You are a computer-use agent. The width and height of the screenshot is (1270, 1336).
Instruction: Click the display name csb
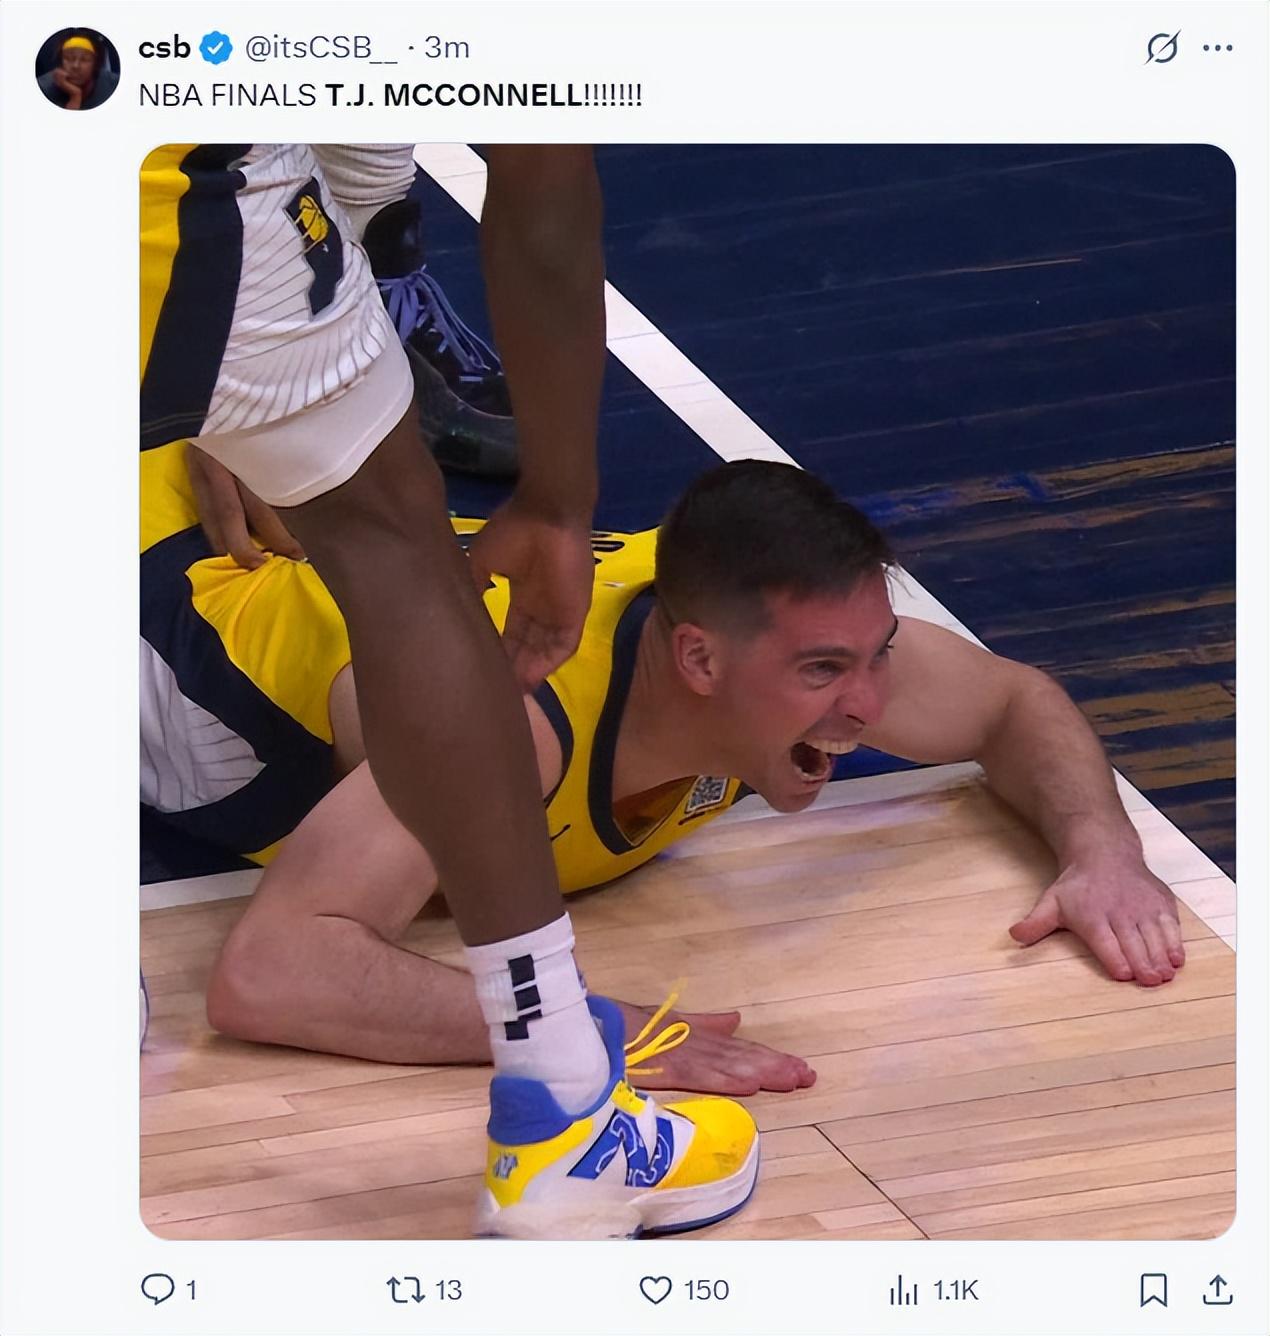pyautogui.click(x=164, y=47)
